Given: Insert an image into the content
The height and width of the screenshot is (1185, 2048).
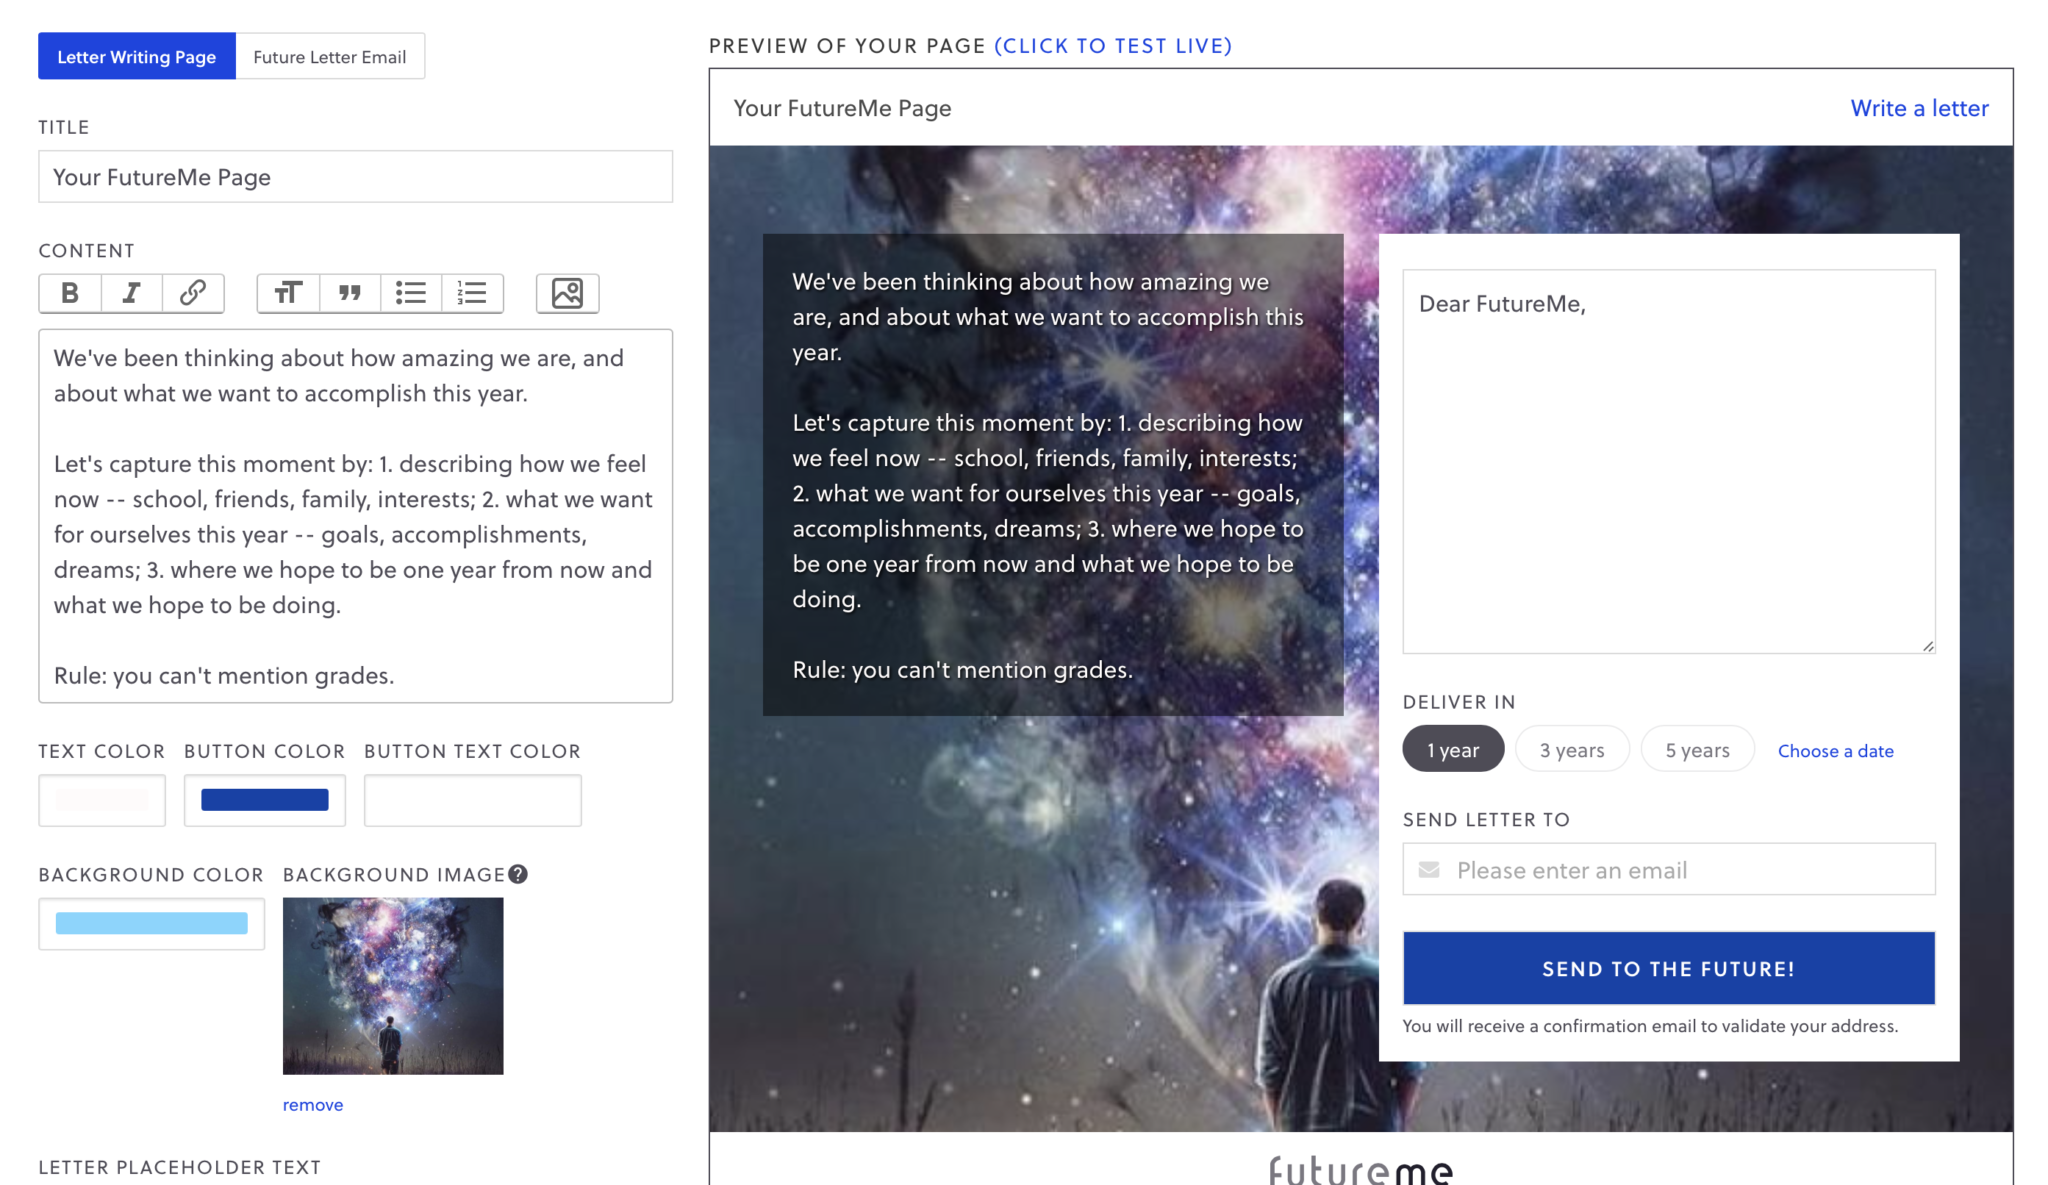Looking at the screenshot, I should pyautogui.click(x=566, y=293).
